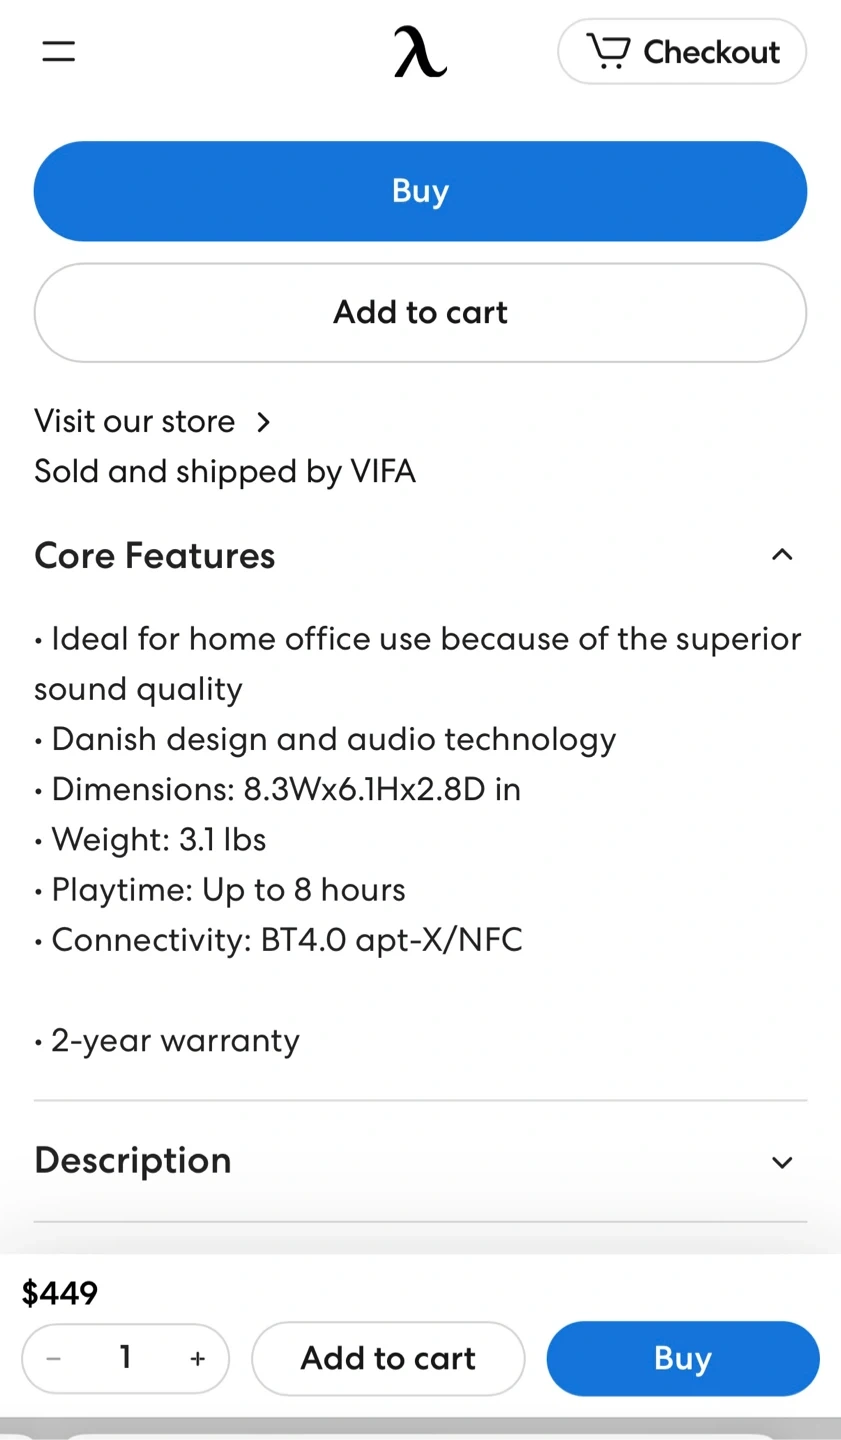Expand Description using its chevron
The image size is (841, 1440).
pos(782,1161)
